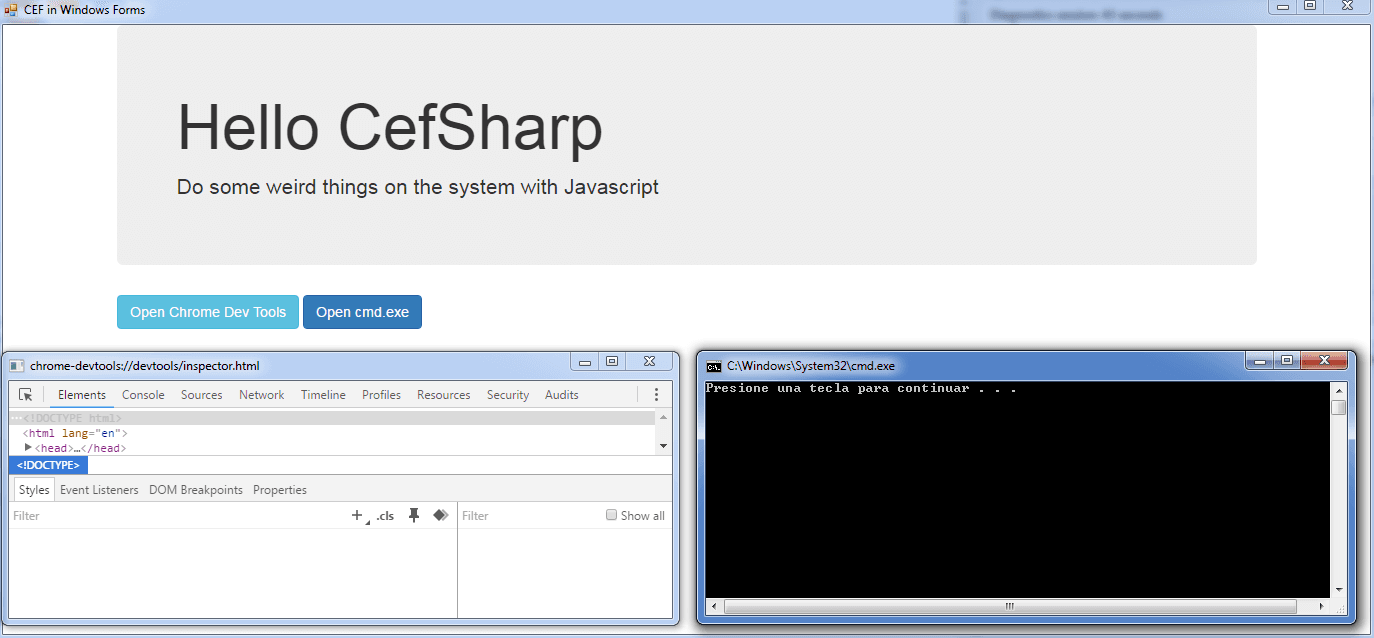
Task: Enable the Show all checkbox
Action: click(611, 515)
